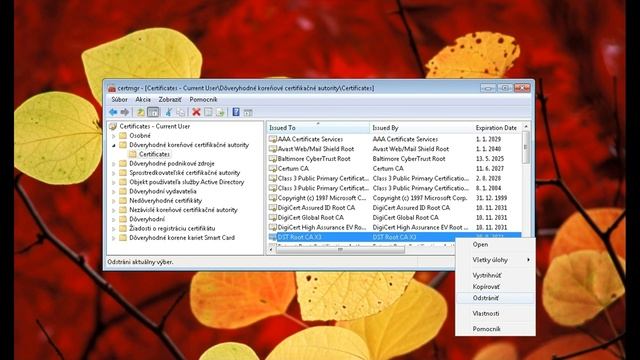This screenshot has width=640, height=360.
Task: Click the certificate icon of Baltimore CyberTrust Root
Action: pyautogui.click(x=273, y=159)
